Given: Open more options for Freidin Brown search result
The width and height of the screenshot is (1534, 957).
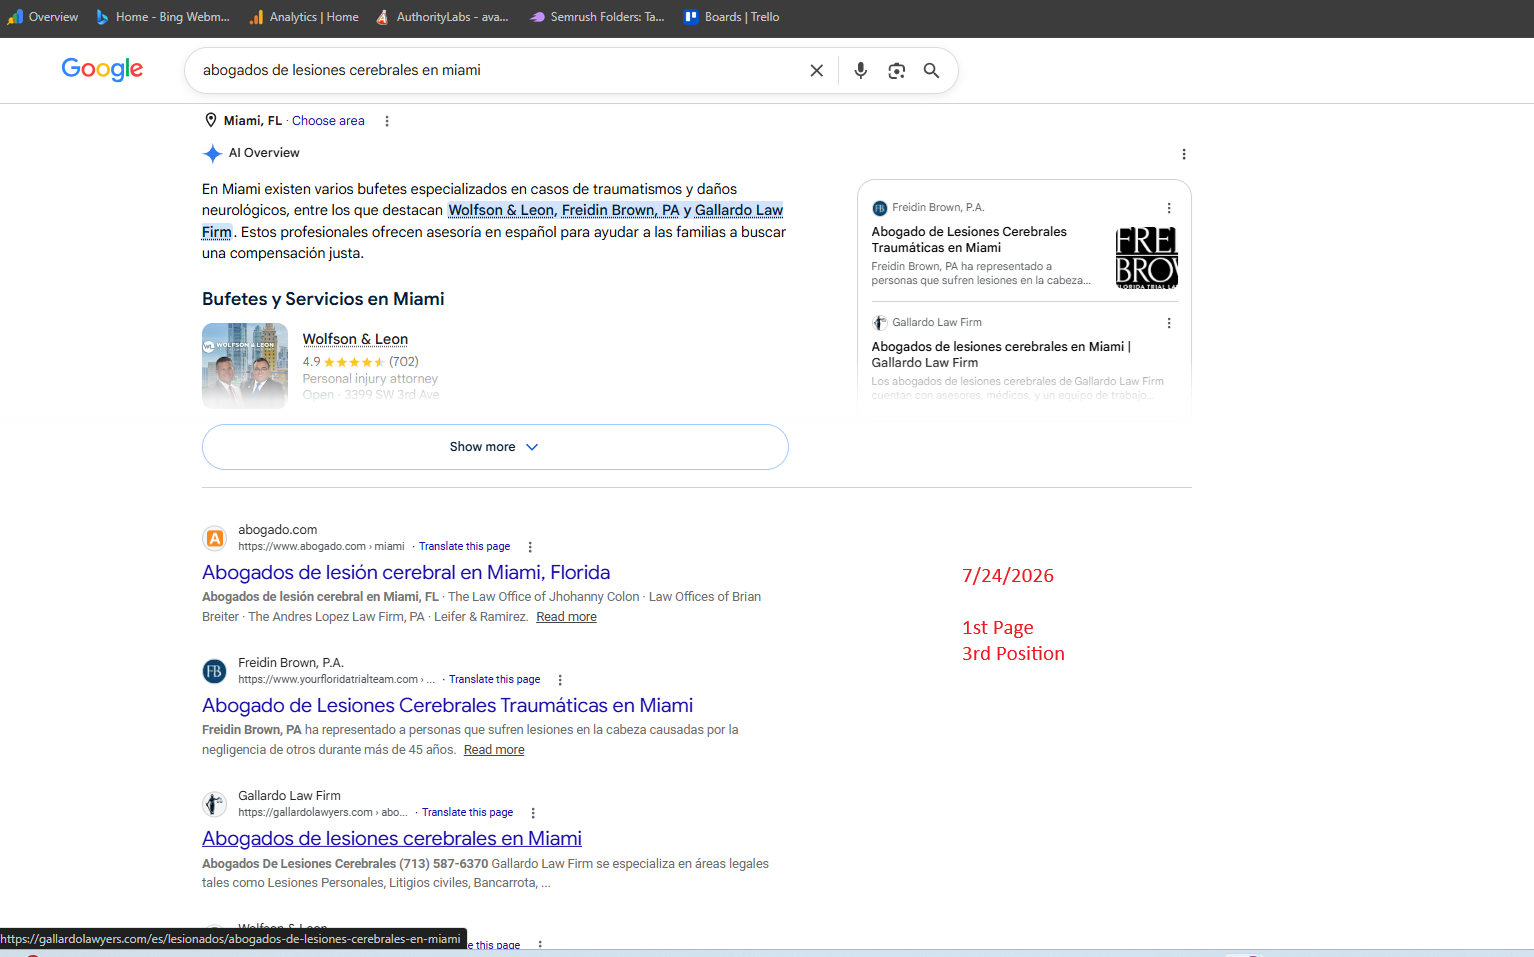Looking at the screenshot, I should click(x=560, y=680).
